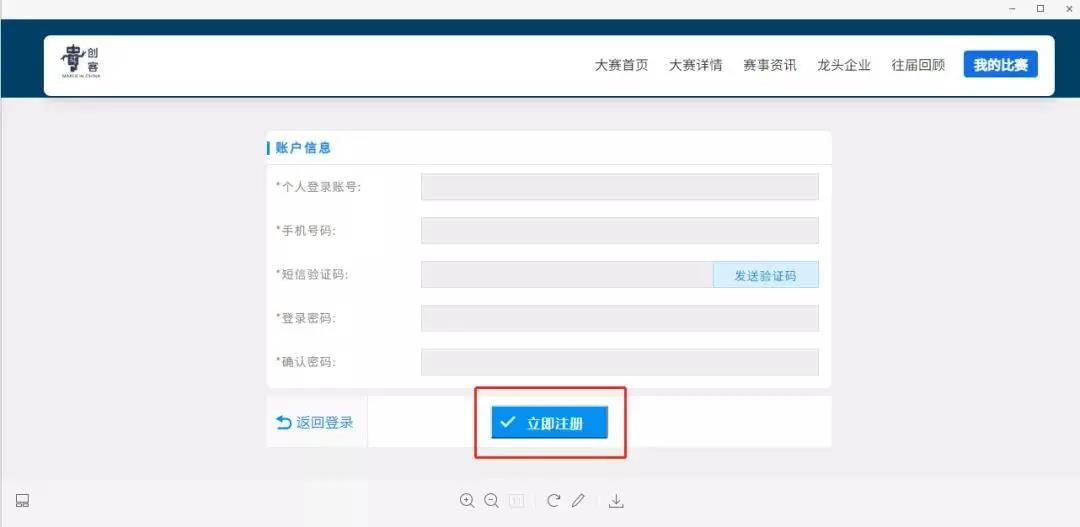Screen dimensions: 1080x527
Task: Open the 龙头企业 navigation item
Action: tap(843, 65)
